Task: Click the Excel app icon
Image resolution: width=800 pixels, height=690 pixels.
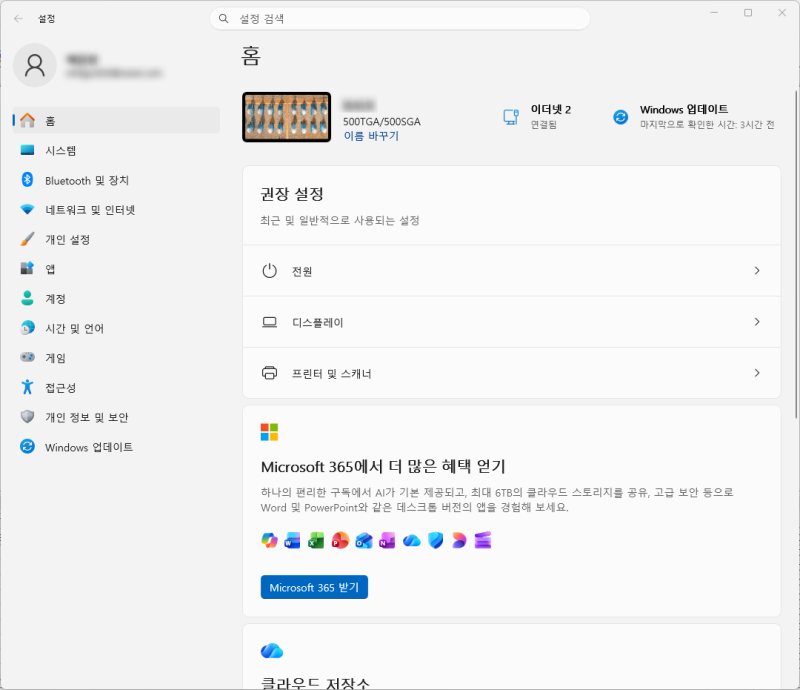Action: tap(316, 540)
